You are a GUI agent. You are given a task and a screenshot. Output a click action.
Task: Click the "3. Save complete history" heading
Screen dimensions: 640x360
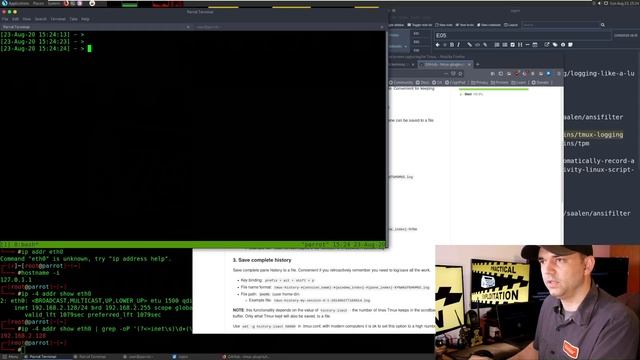262,260
